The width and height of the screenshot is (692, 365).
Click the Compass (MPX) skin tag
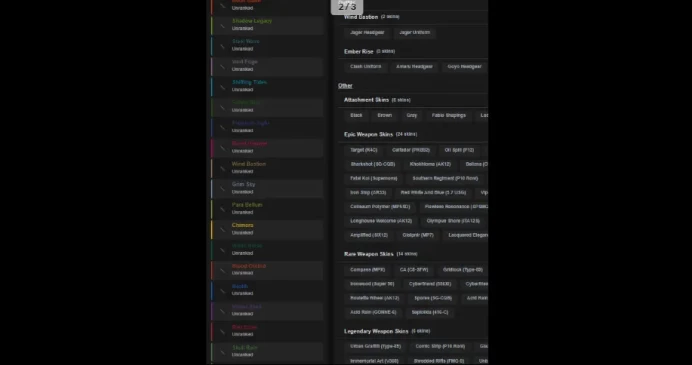point(367,270)
